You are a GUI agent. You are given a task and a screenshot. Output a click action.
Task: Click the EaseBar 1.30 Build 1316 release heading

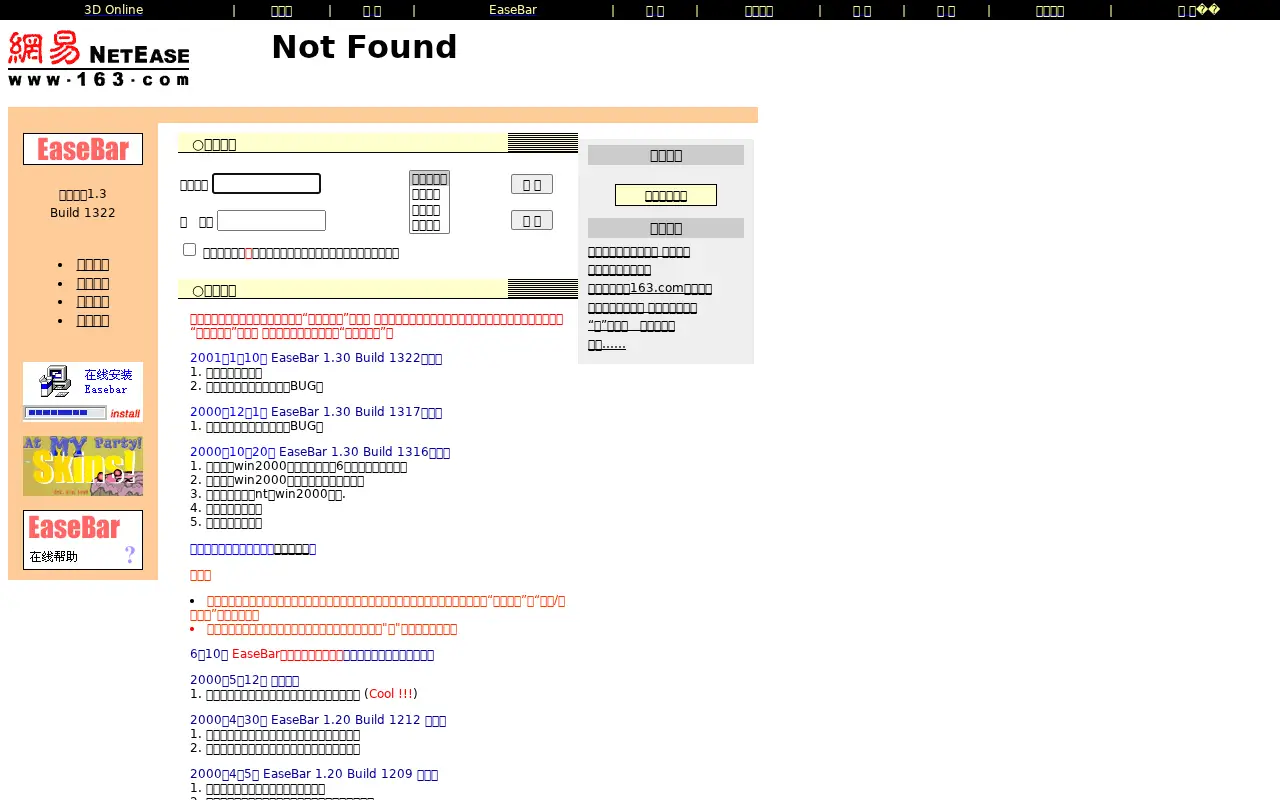[320, 452]
